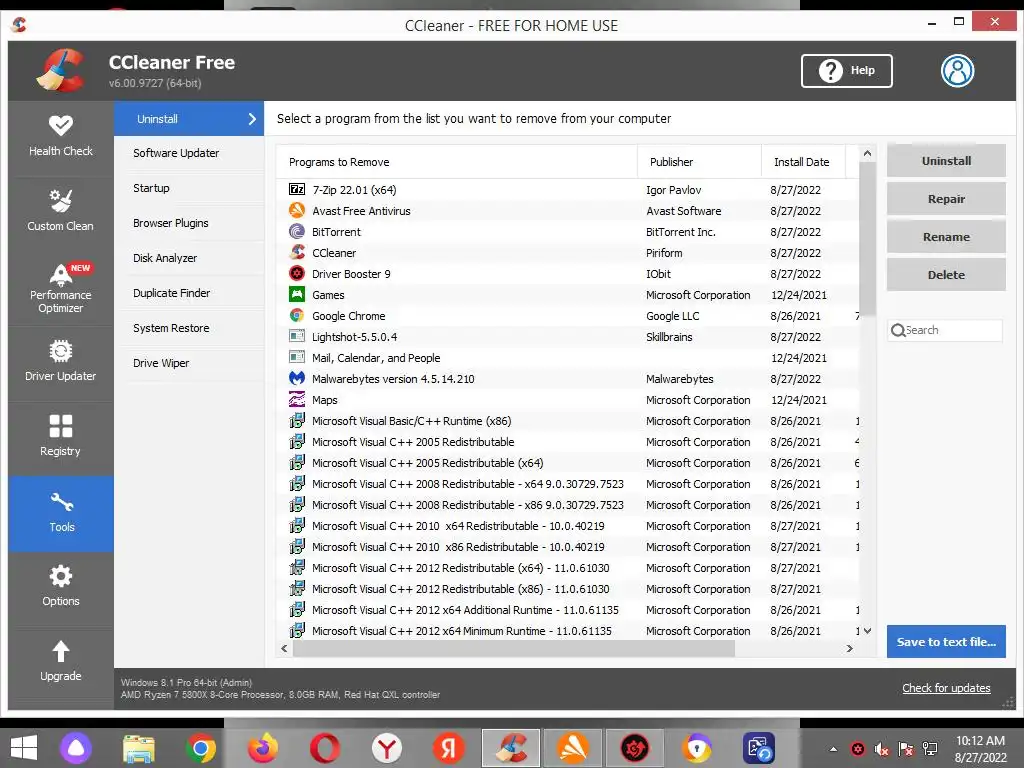Viewport: 1024px width, 768px height.
Task: Open the Options section
Action: click(61, 586)
